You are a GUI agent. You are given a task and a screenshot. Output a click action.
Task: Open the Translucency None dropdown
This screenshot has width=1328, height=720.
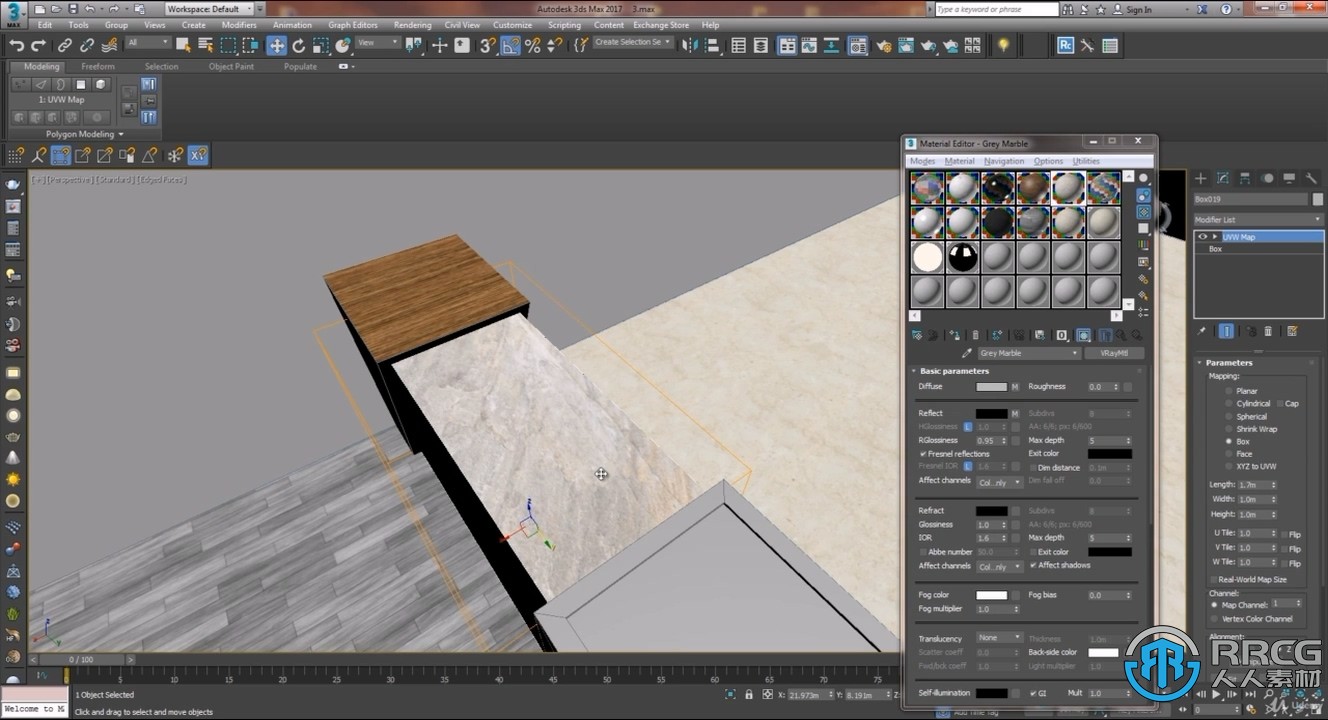click(x=1000, y=638)
